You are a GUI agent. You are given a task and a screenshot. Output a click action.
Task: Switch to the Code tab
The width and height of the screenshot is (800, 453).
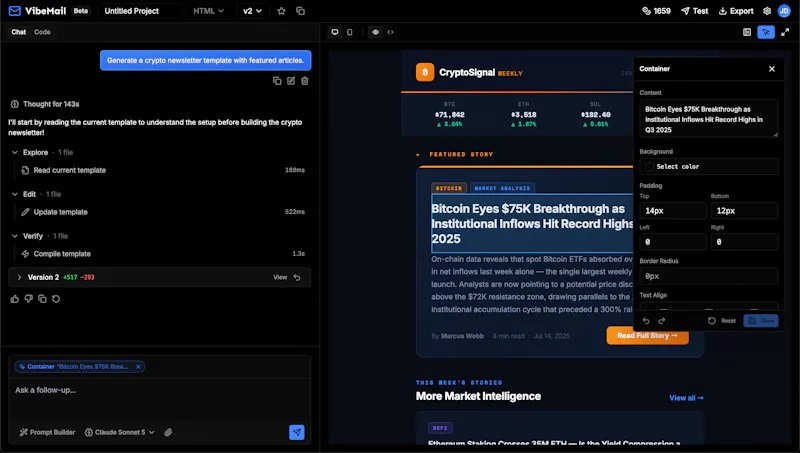tap(42, 32)
